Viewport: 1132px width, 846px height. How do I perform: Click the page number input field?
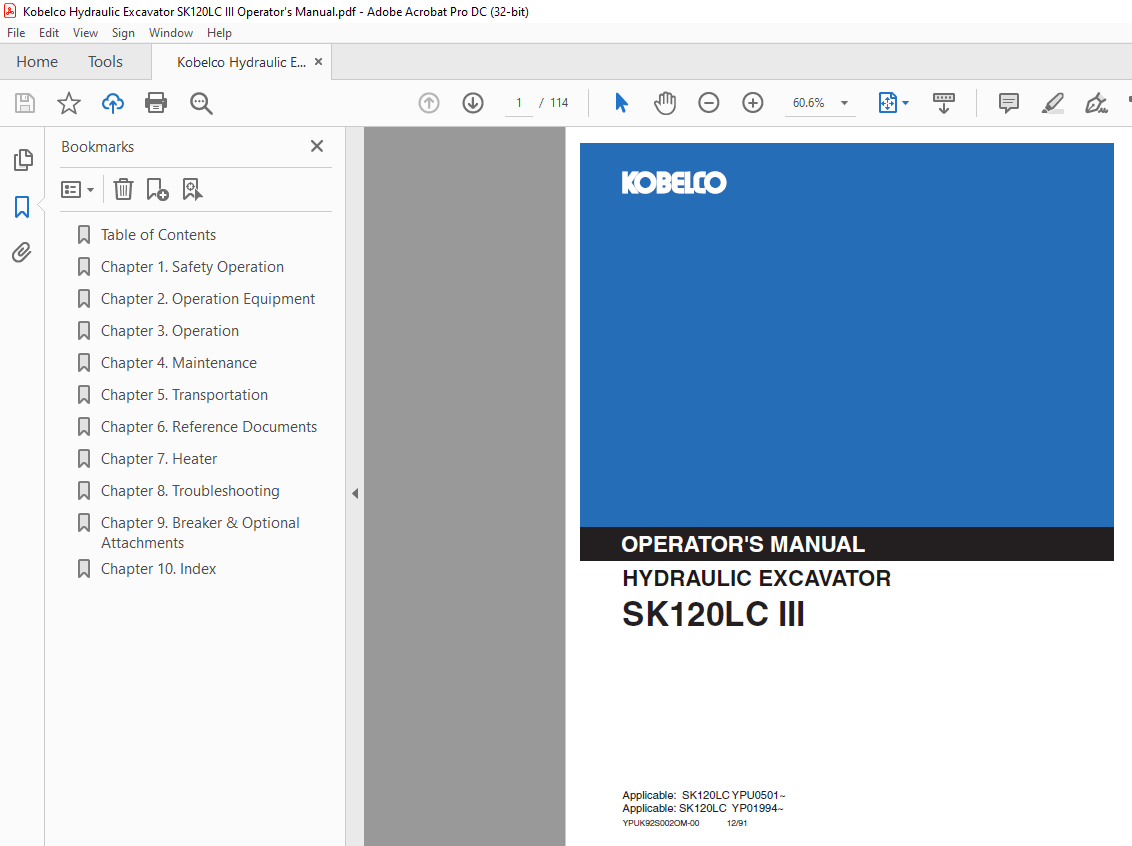pyautogui.click(x=518, y=103)
